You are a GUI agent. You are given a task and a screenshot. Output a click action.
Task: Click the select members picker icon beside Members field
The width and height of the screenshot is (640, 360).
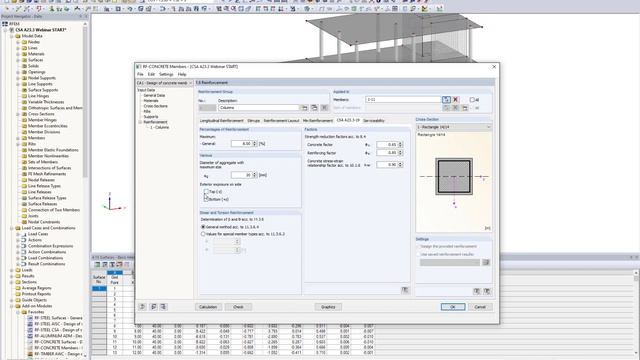pyautogui.click(x=446, y=100)
